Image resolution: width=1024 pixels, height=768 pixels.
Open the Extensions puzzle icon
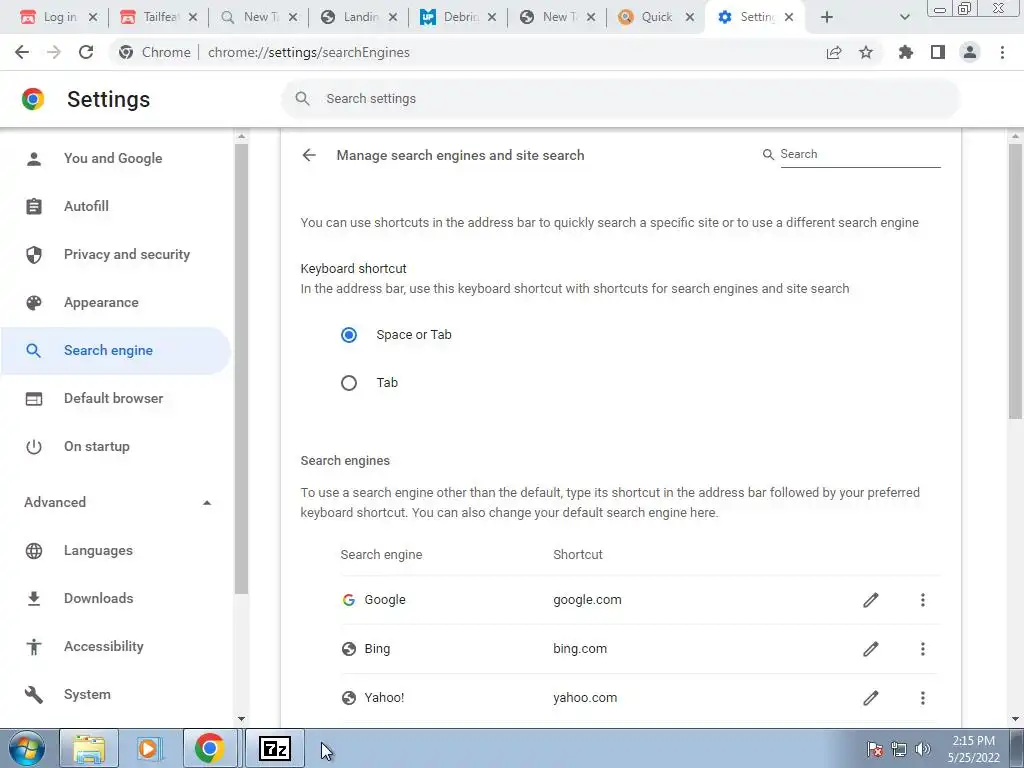coord(906,52)
